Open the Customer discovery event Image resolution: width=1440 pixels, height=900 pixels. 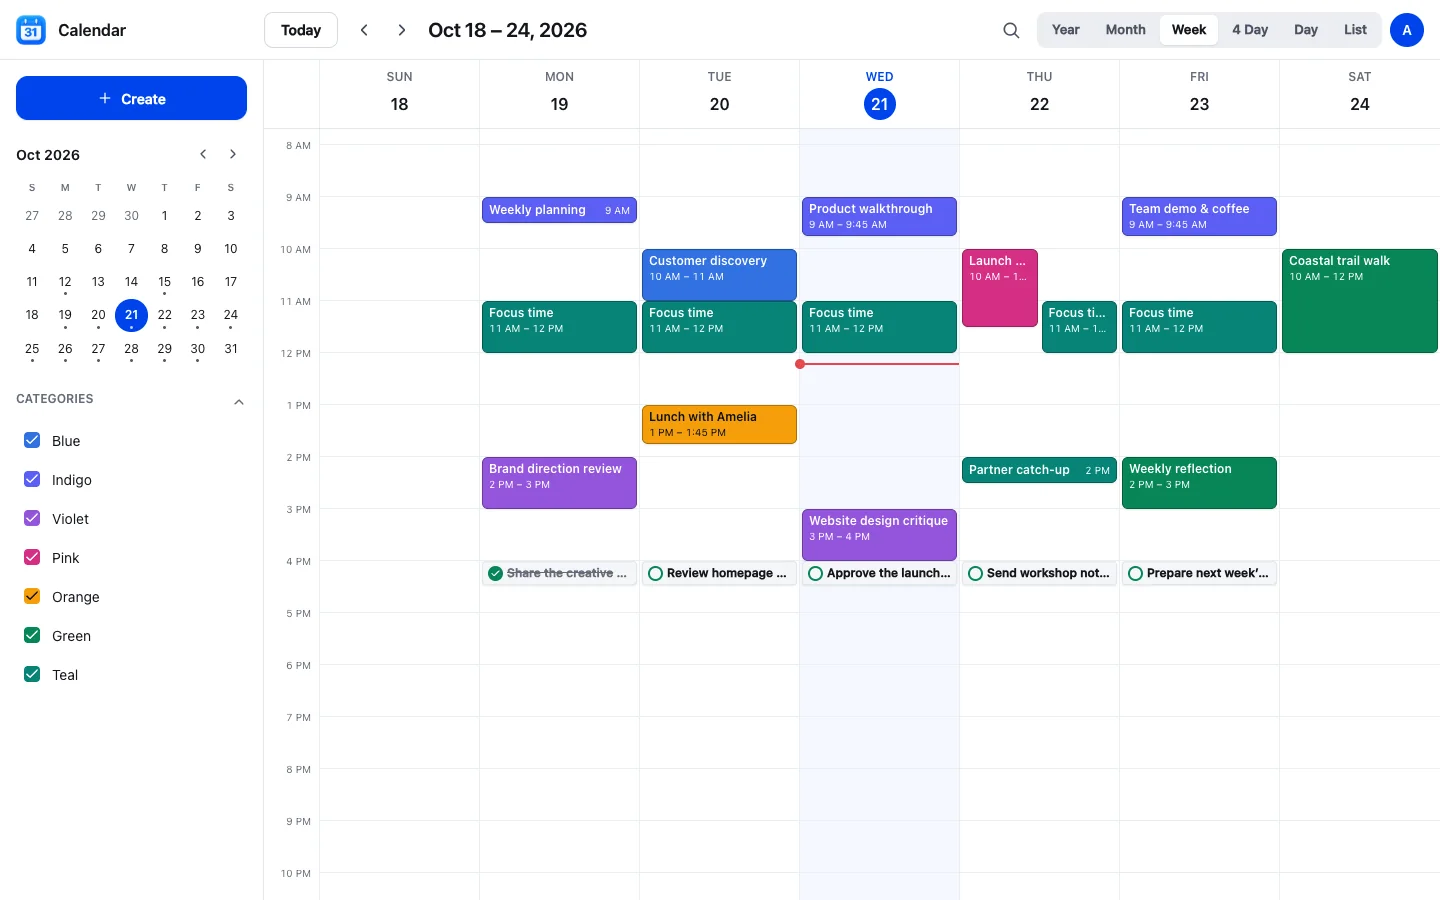[719, 274]
